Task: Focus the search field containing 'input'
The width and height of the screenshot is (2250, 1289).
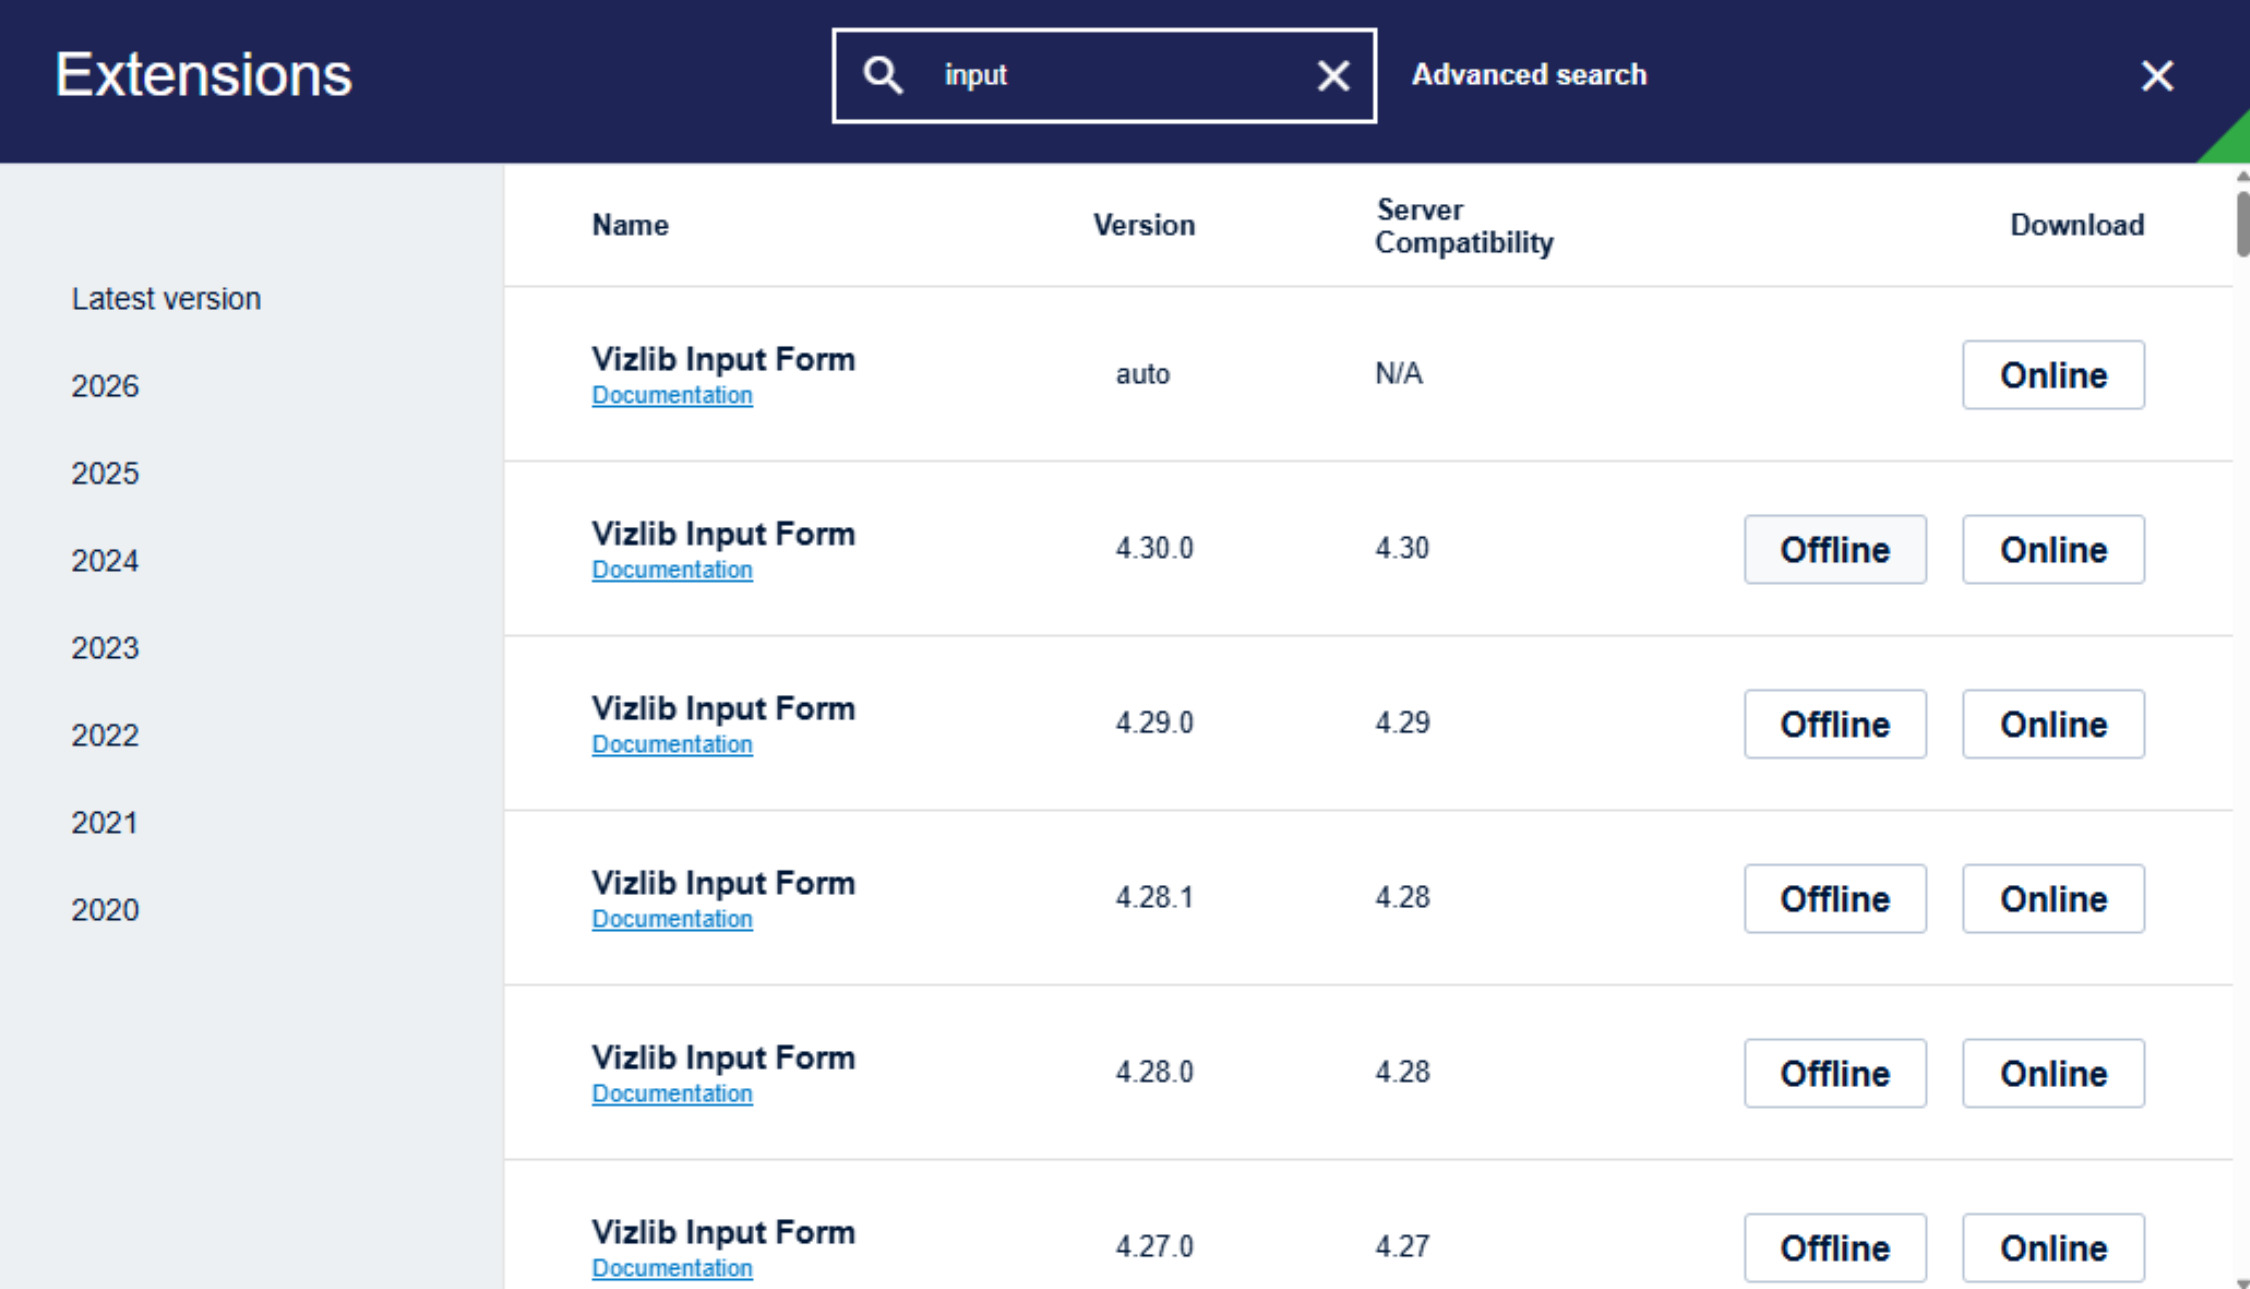Action: 1104,76
